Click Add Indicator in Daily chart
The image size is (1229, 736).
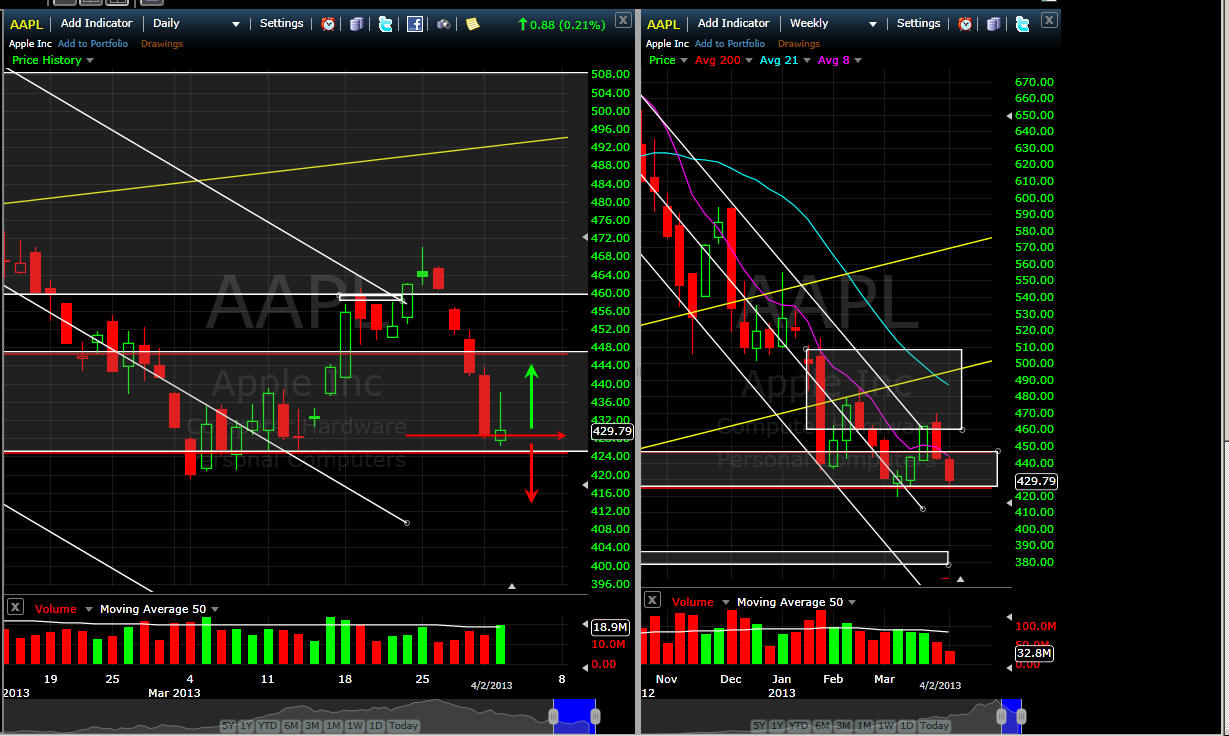tap(97, 23)
